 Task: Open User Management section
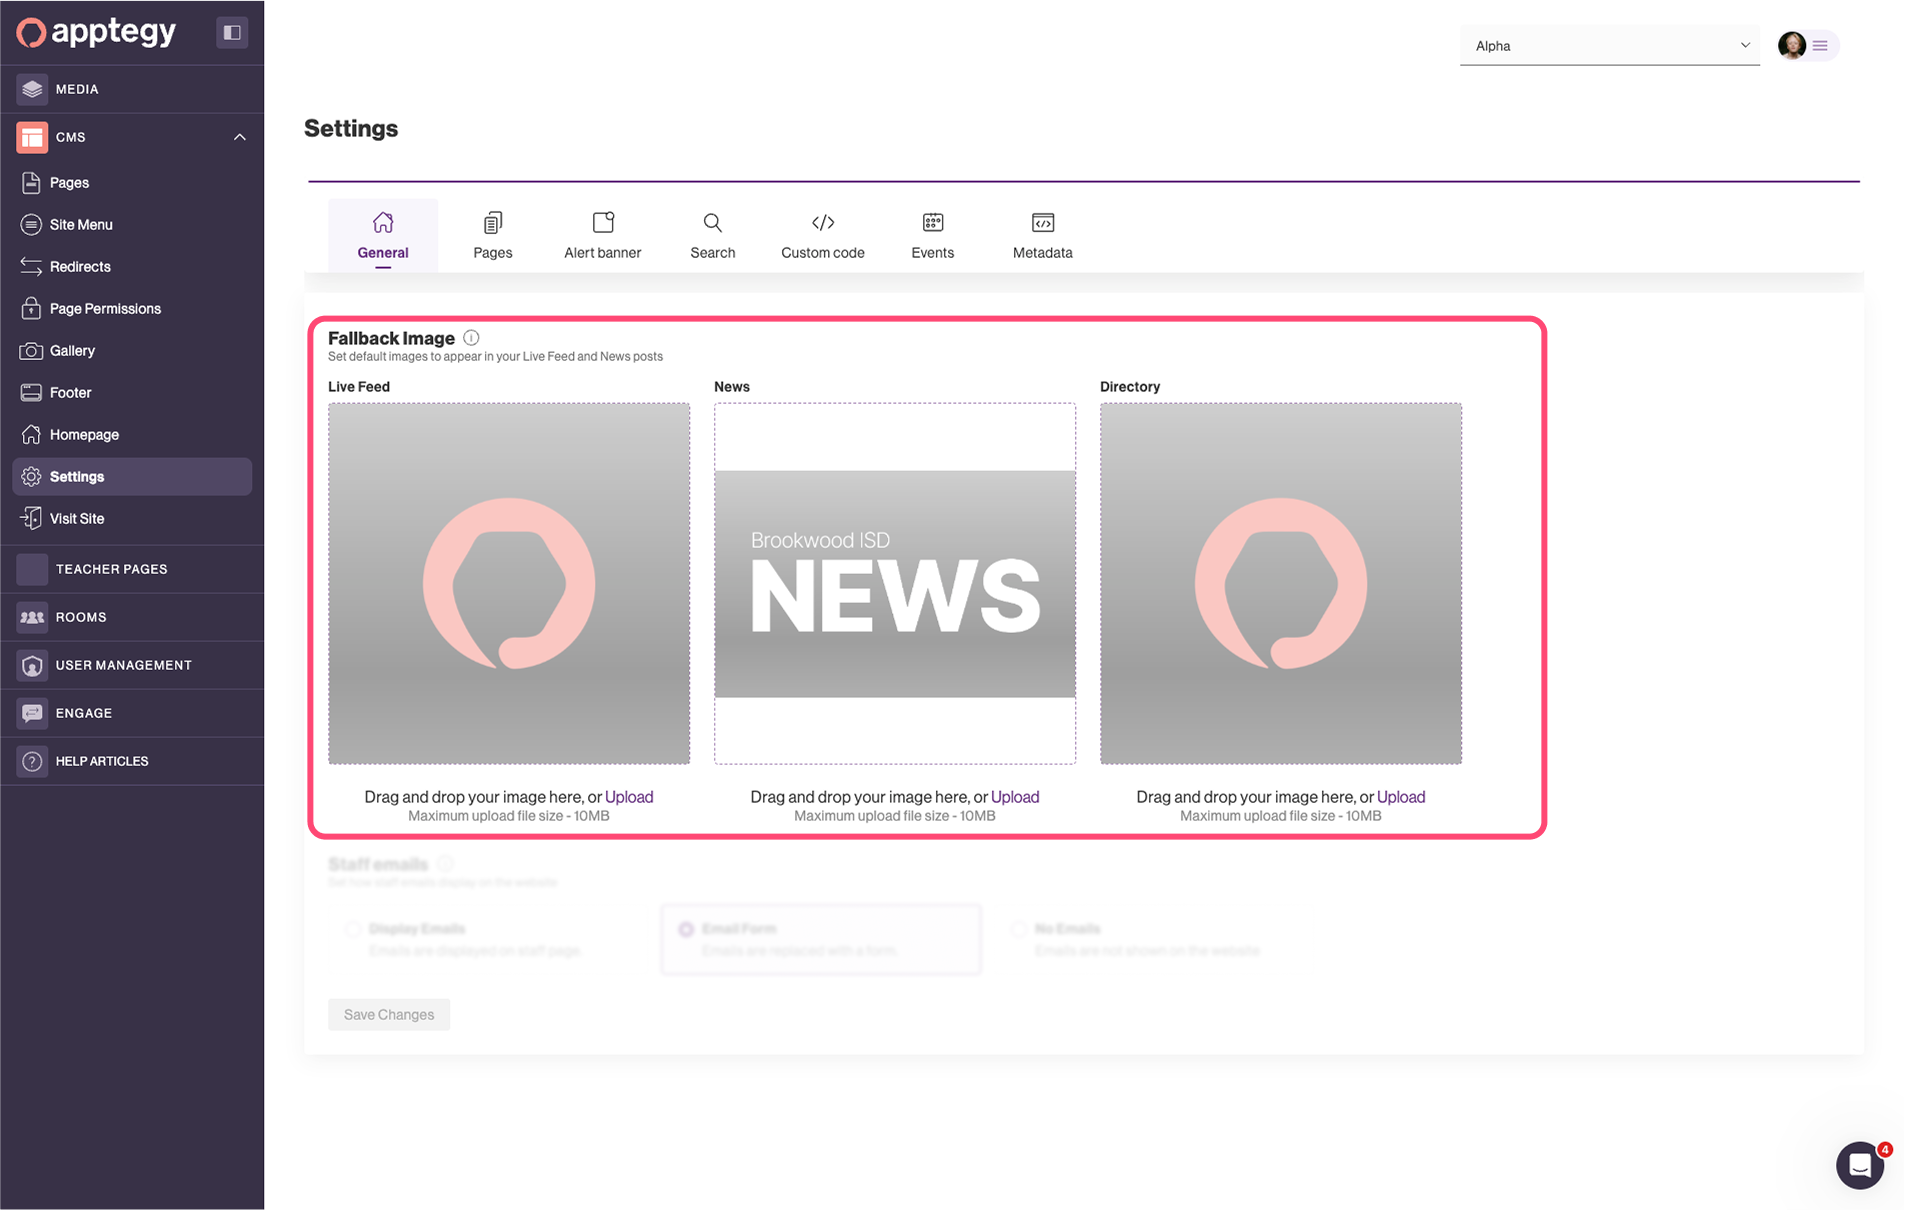click(x=132, y=665)
